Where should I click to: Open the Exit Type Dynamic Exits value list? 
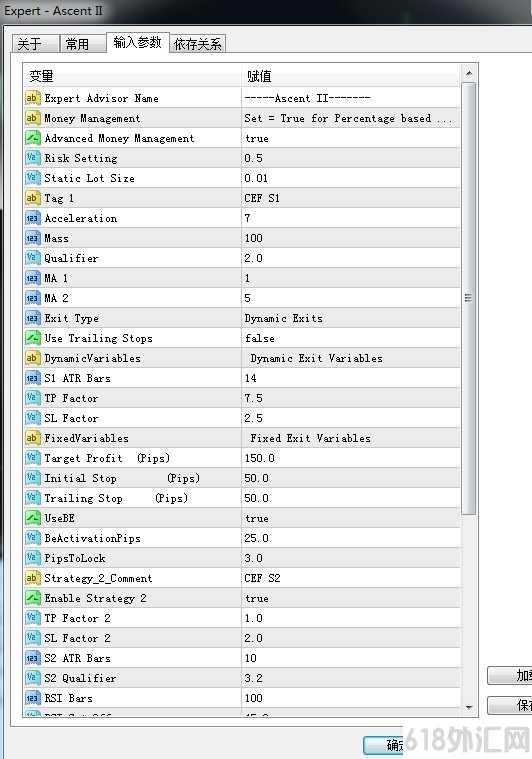[351, 319]
